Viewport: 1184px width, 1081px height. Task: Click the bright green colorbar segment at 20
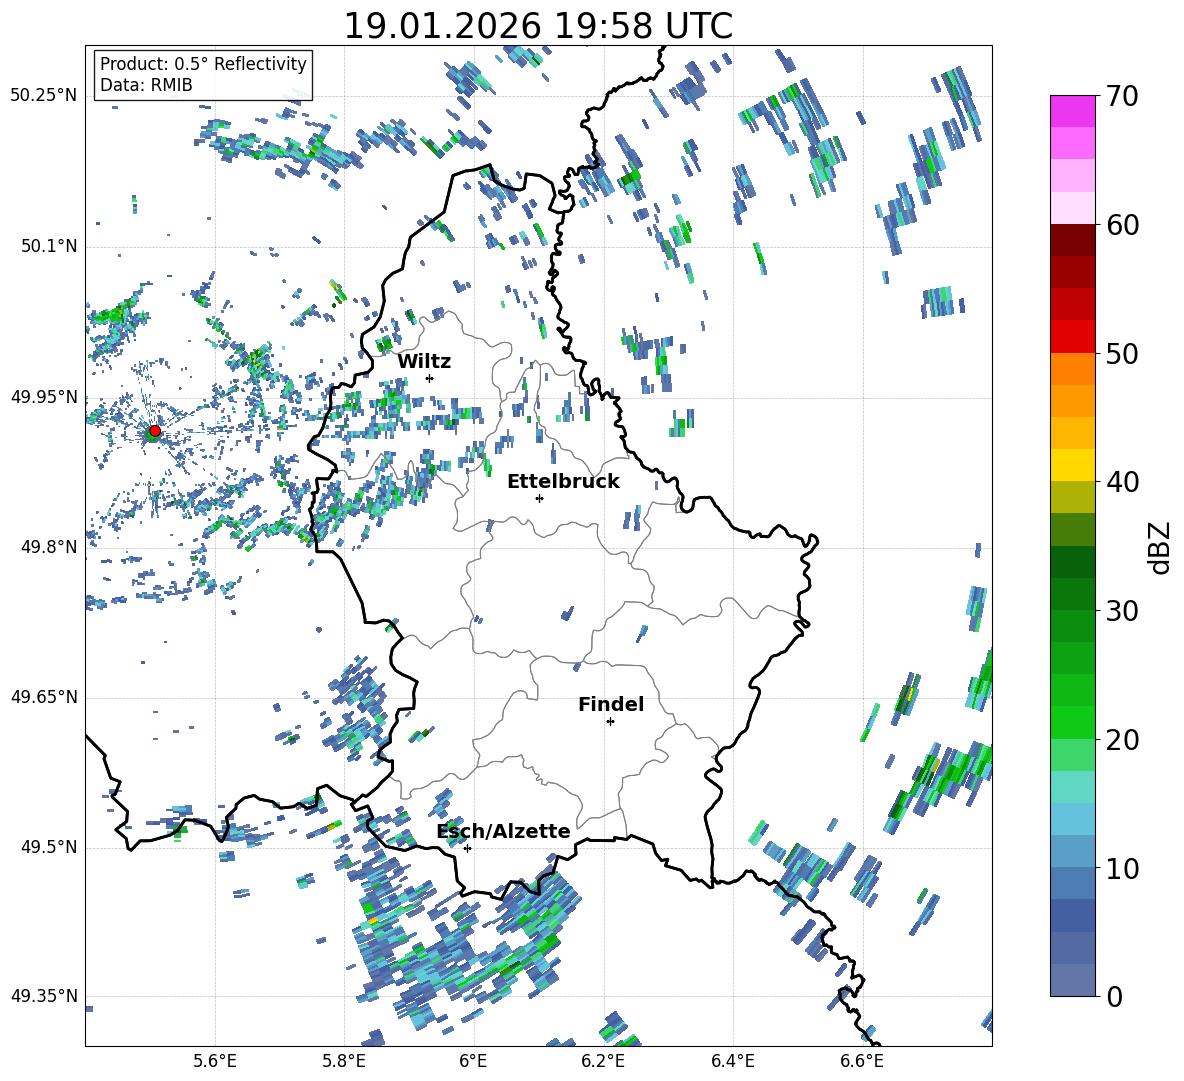coord(1072,722)
